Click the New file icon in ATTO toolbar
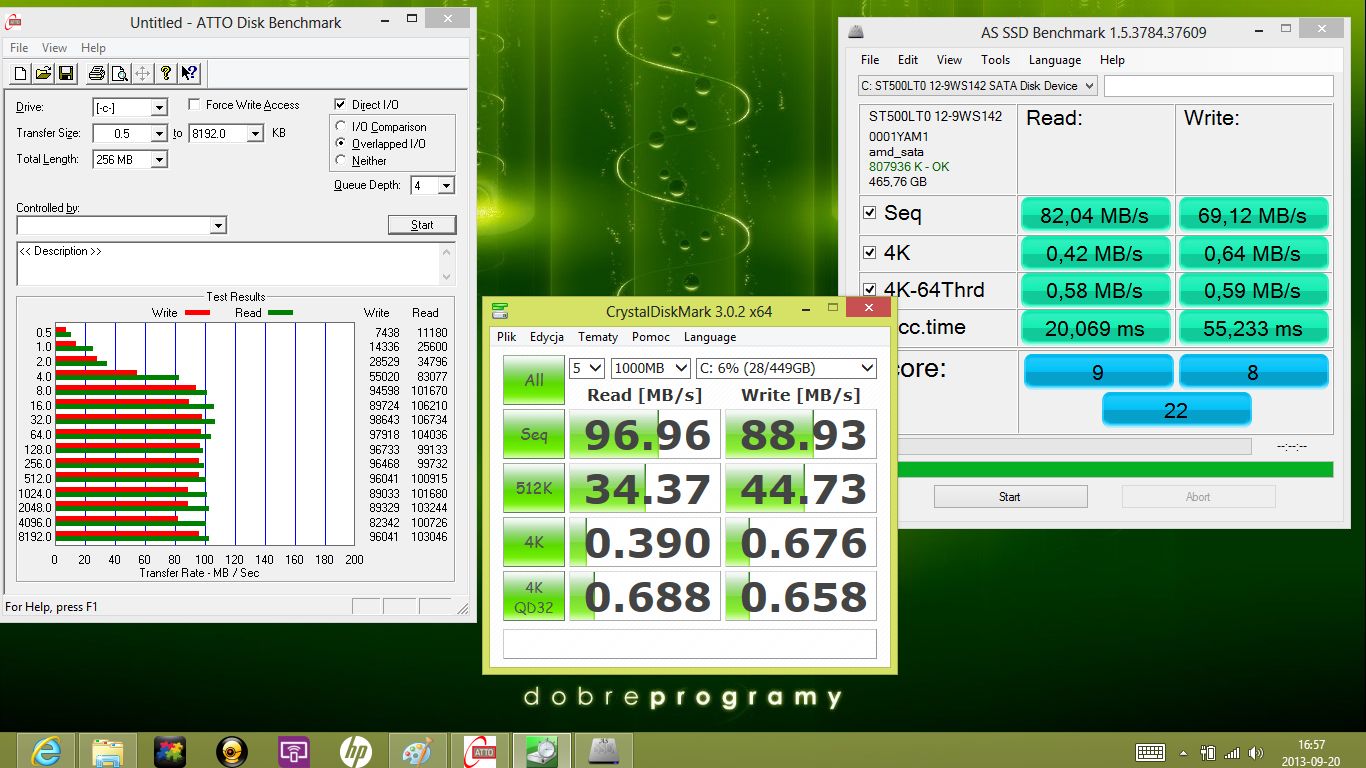This screenshot has width=1366, height=768. [x=21, y=73]
